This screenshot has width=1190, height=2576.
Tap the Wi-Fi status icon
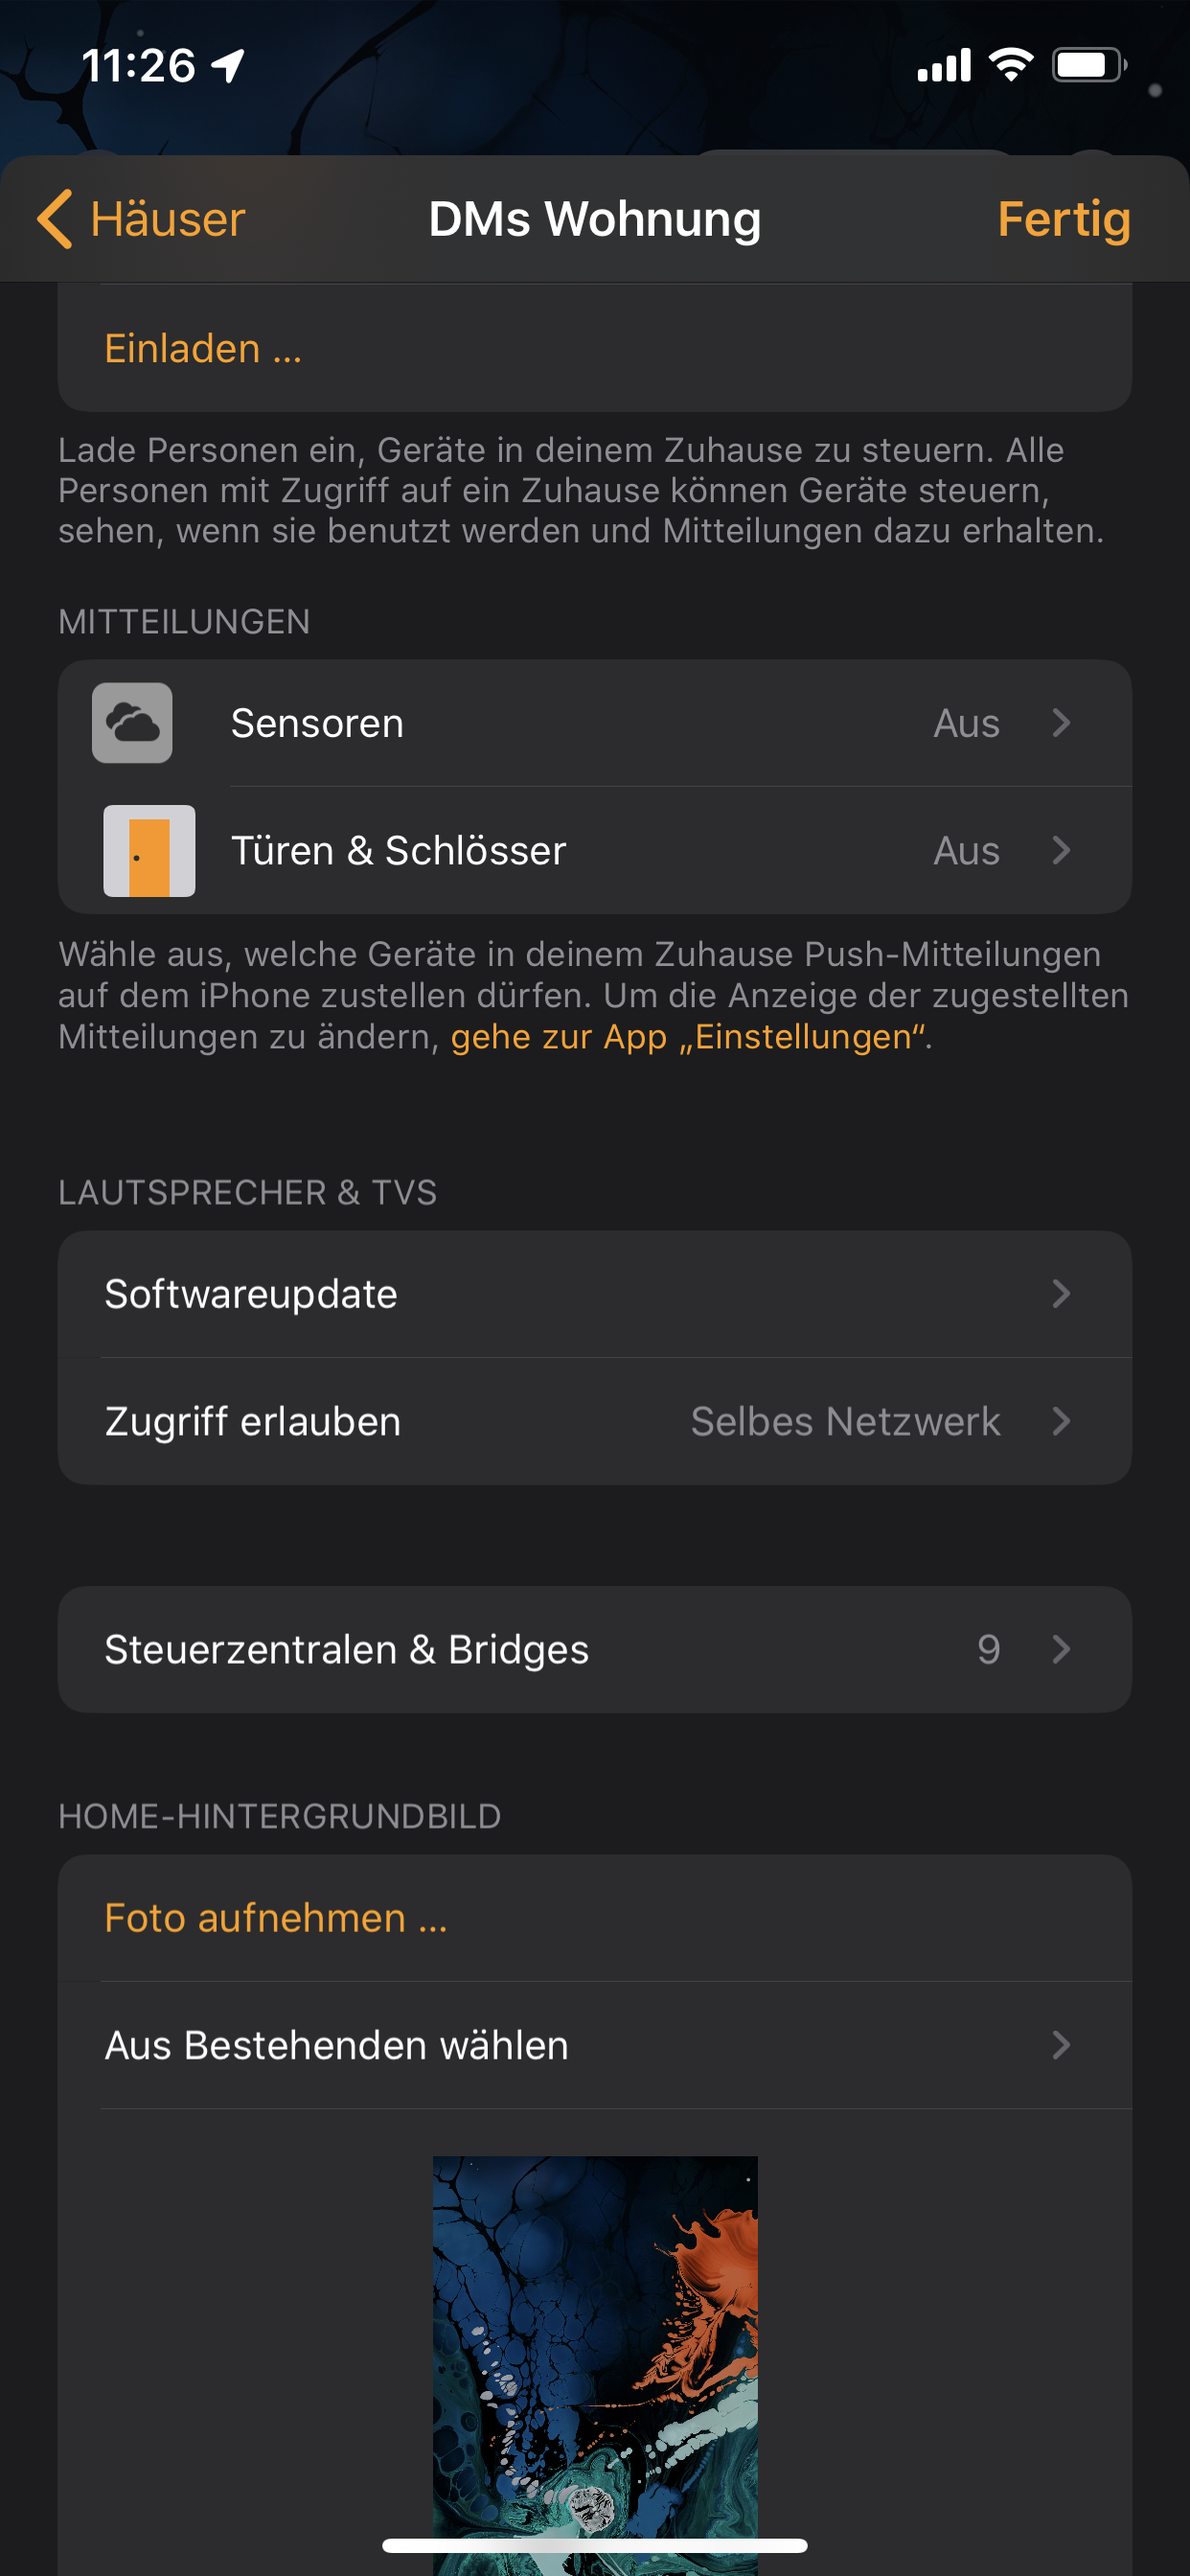coord(1010,66)
